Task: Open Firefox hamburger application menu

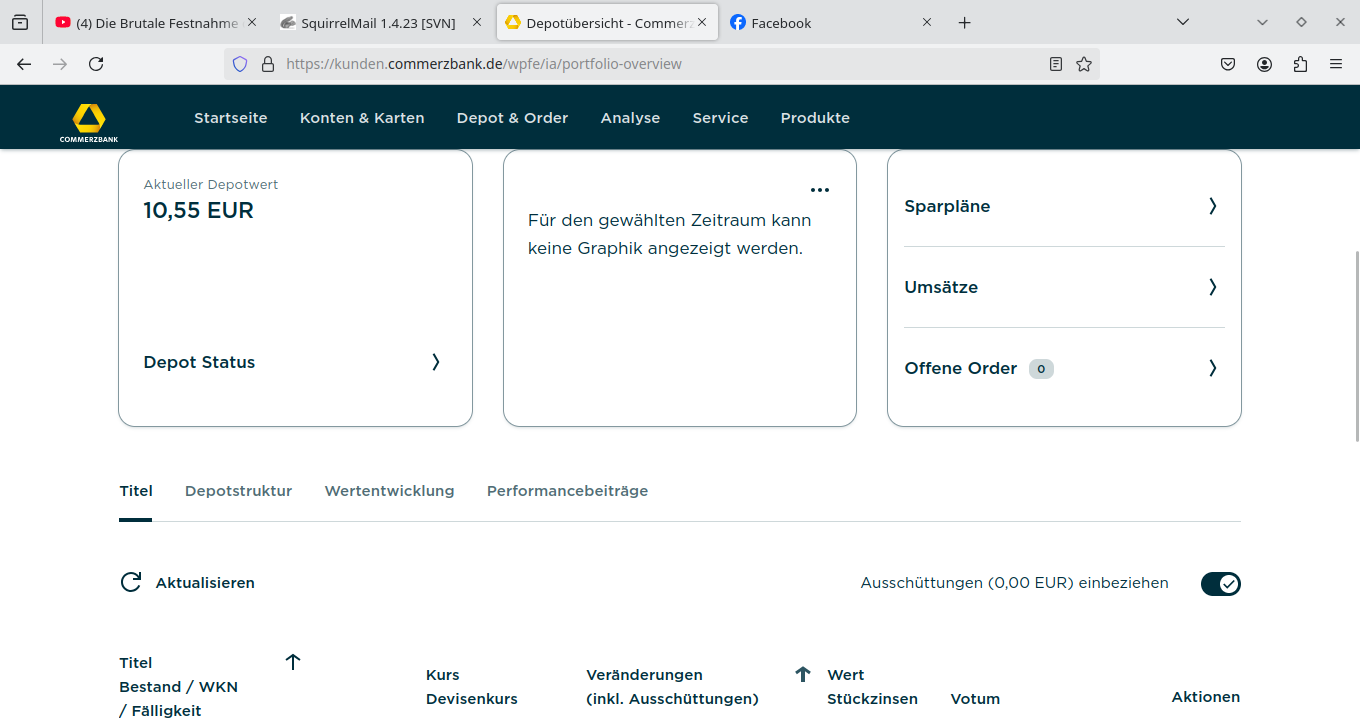Action: pyautogui.click(x=1336, y=64)
